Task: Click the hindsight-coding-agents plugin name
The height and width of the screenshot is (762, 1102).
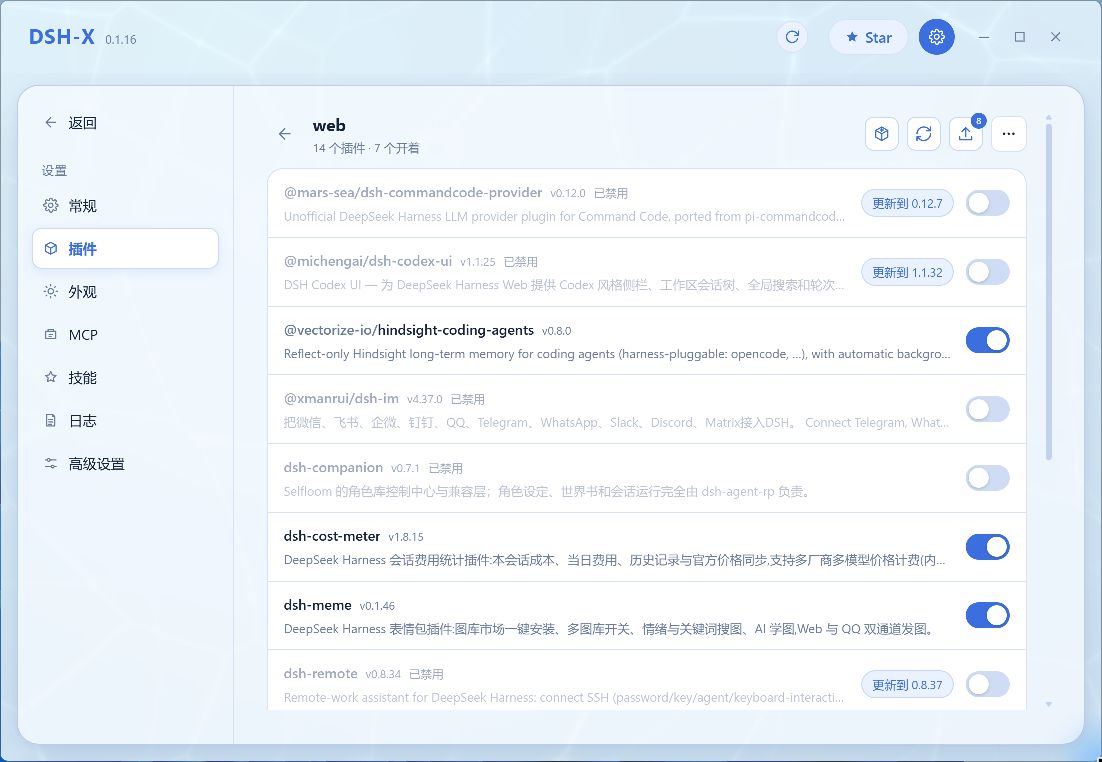Action: click(x=408, y=330)
